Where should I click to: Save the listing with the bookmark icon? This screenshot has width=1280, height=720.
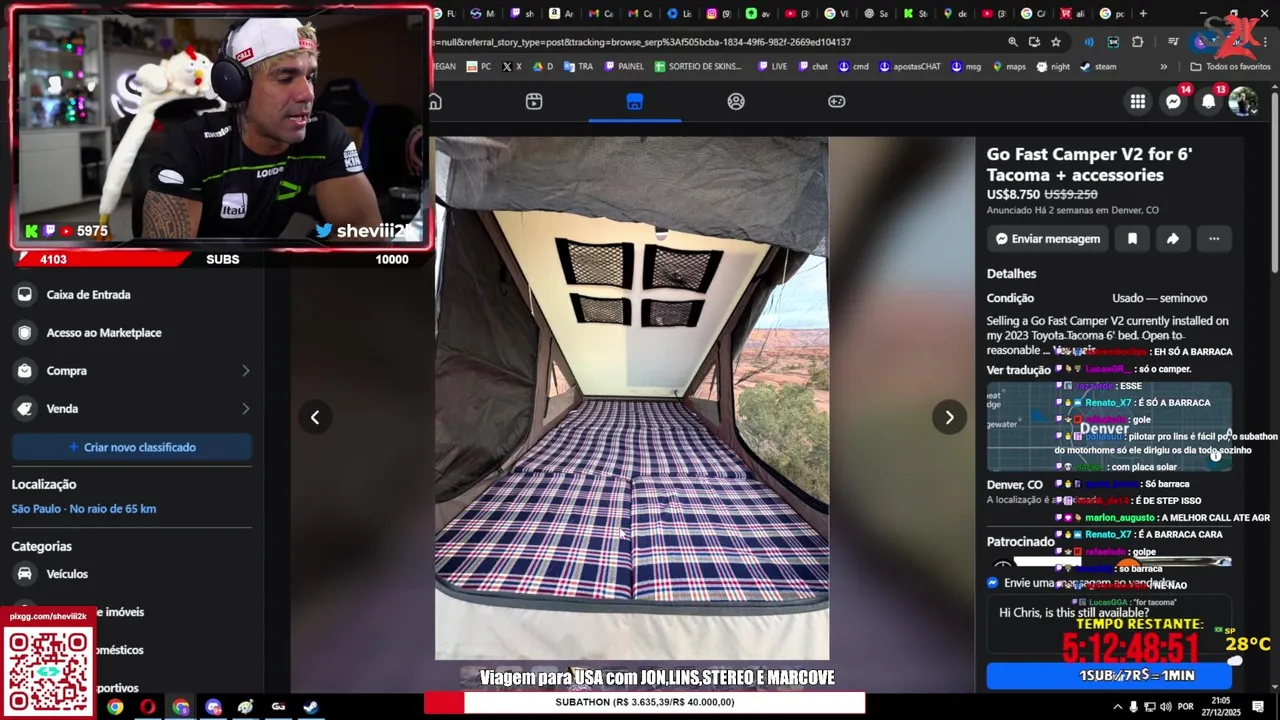tap(1132, 239)
